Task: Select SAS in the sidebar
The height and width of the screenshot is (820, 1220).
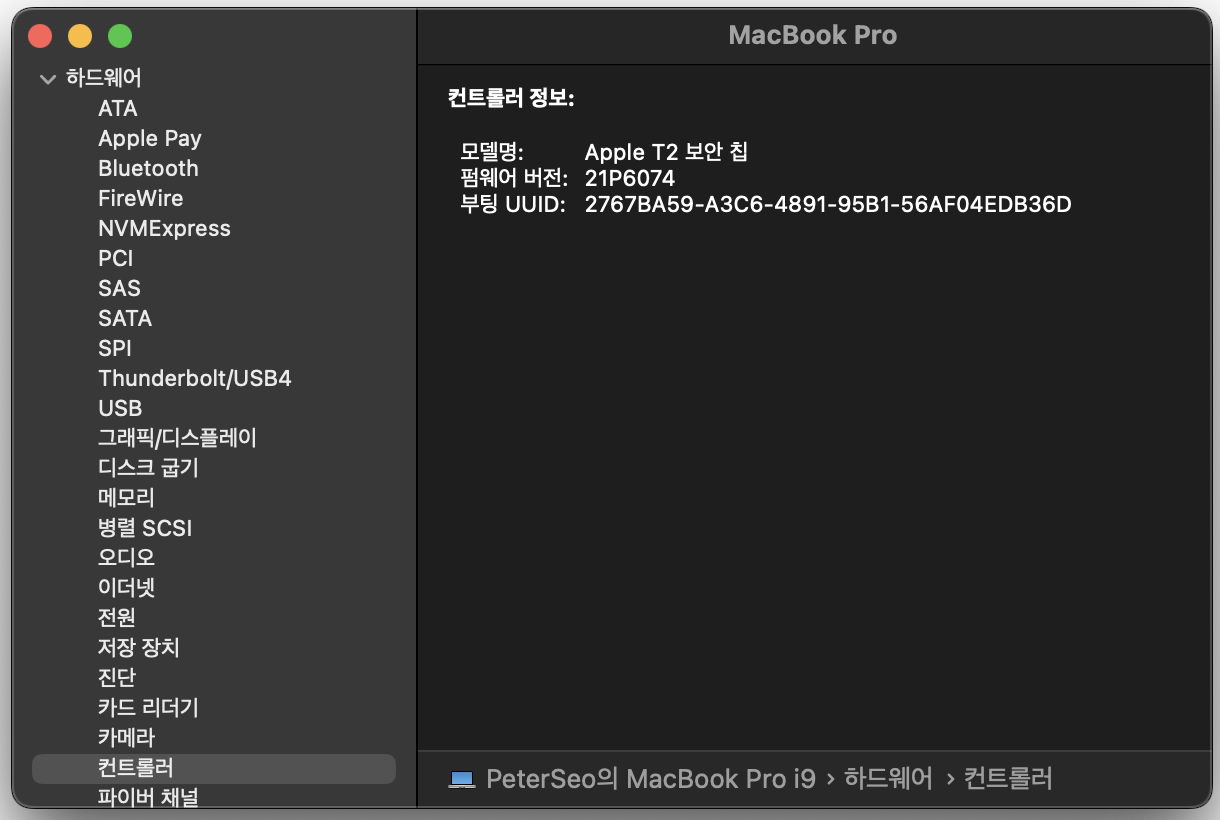Action: [x=119, y=288]
